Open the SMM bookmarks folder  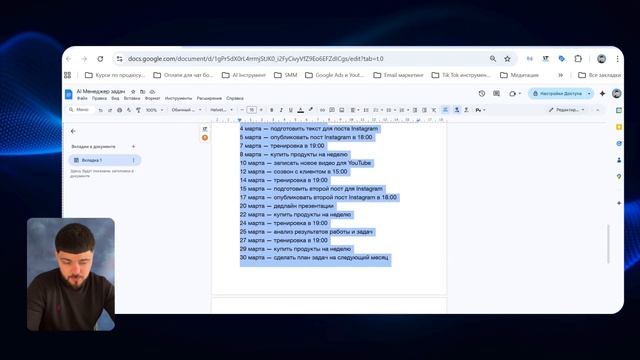click(x=286, y=75)
